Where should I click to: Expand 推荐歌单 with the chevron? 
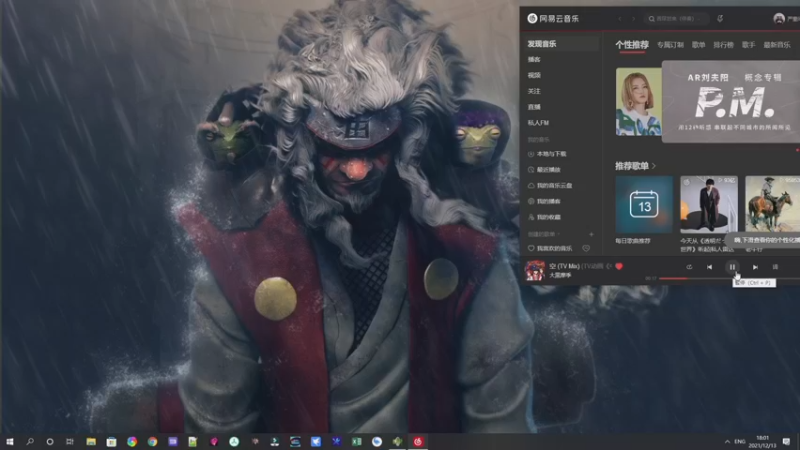(654, 166)
